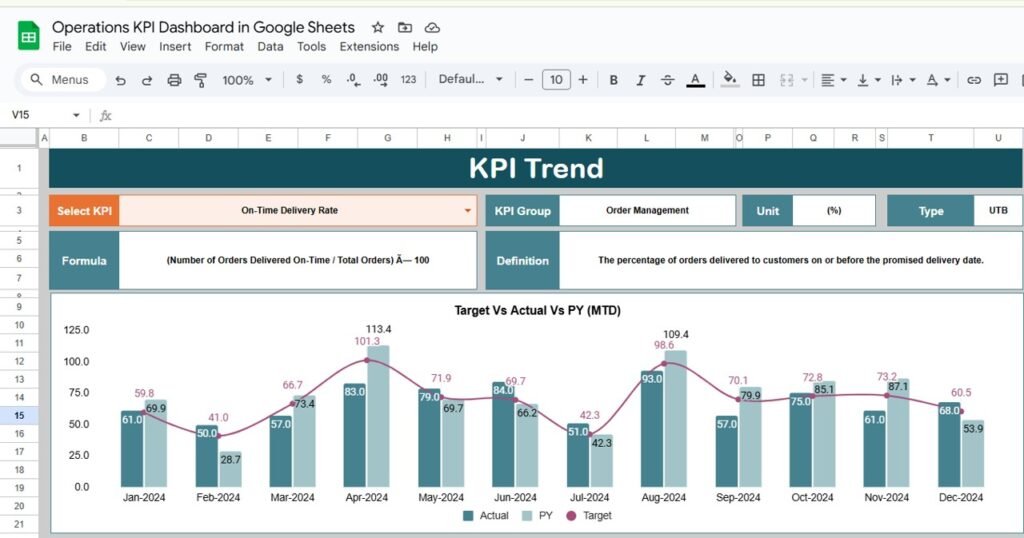Open the Extensions menu

(x=369, y=46)
